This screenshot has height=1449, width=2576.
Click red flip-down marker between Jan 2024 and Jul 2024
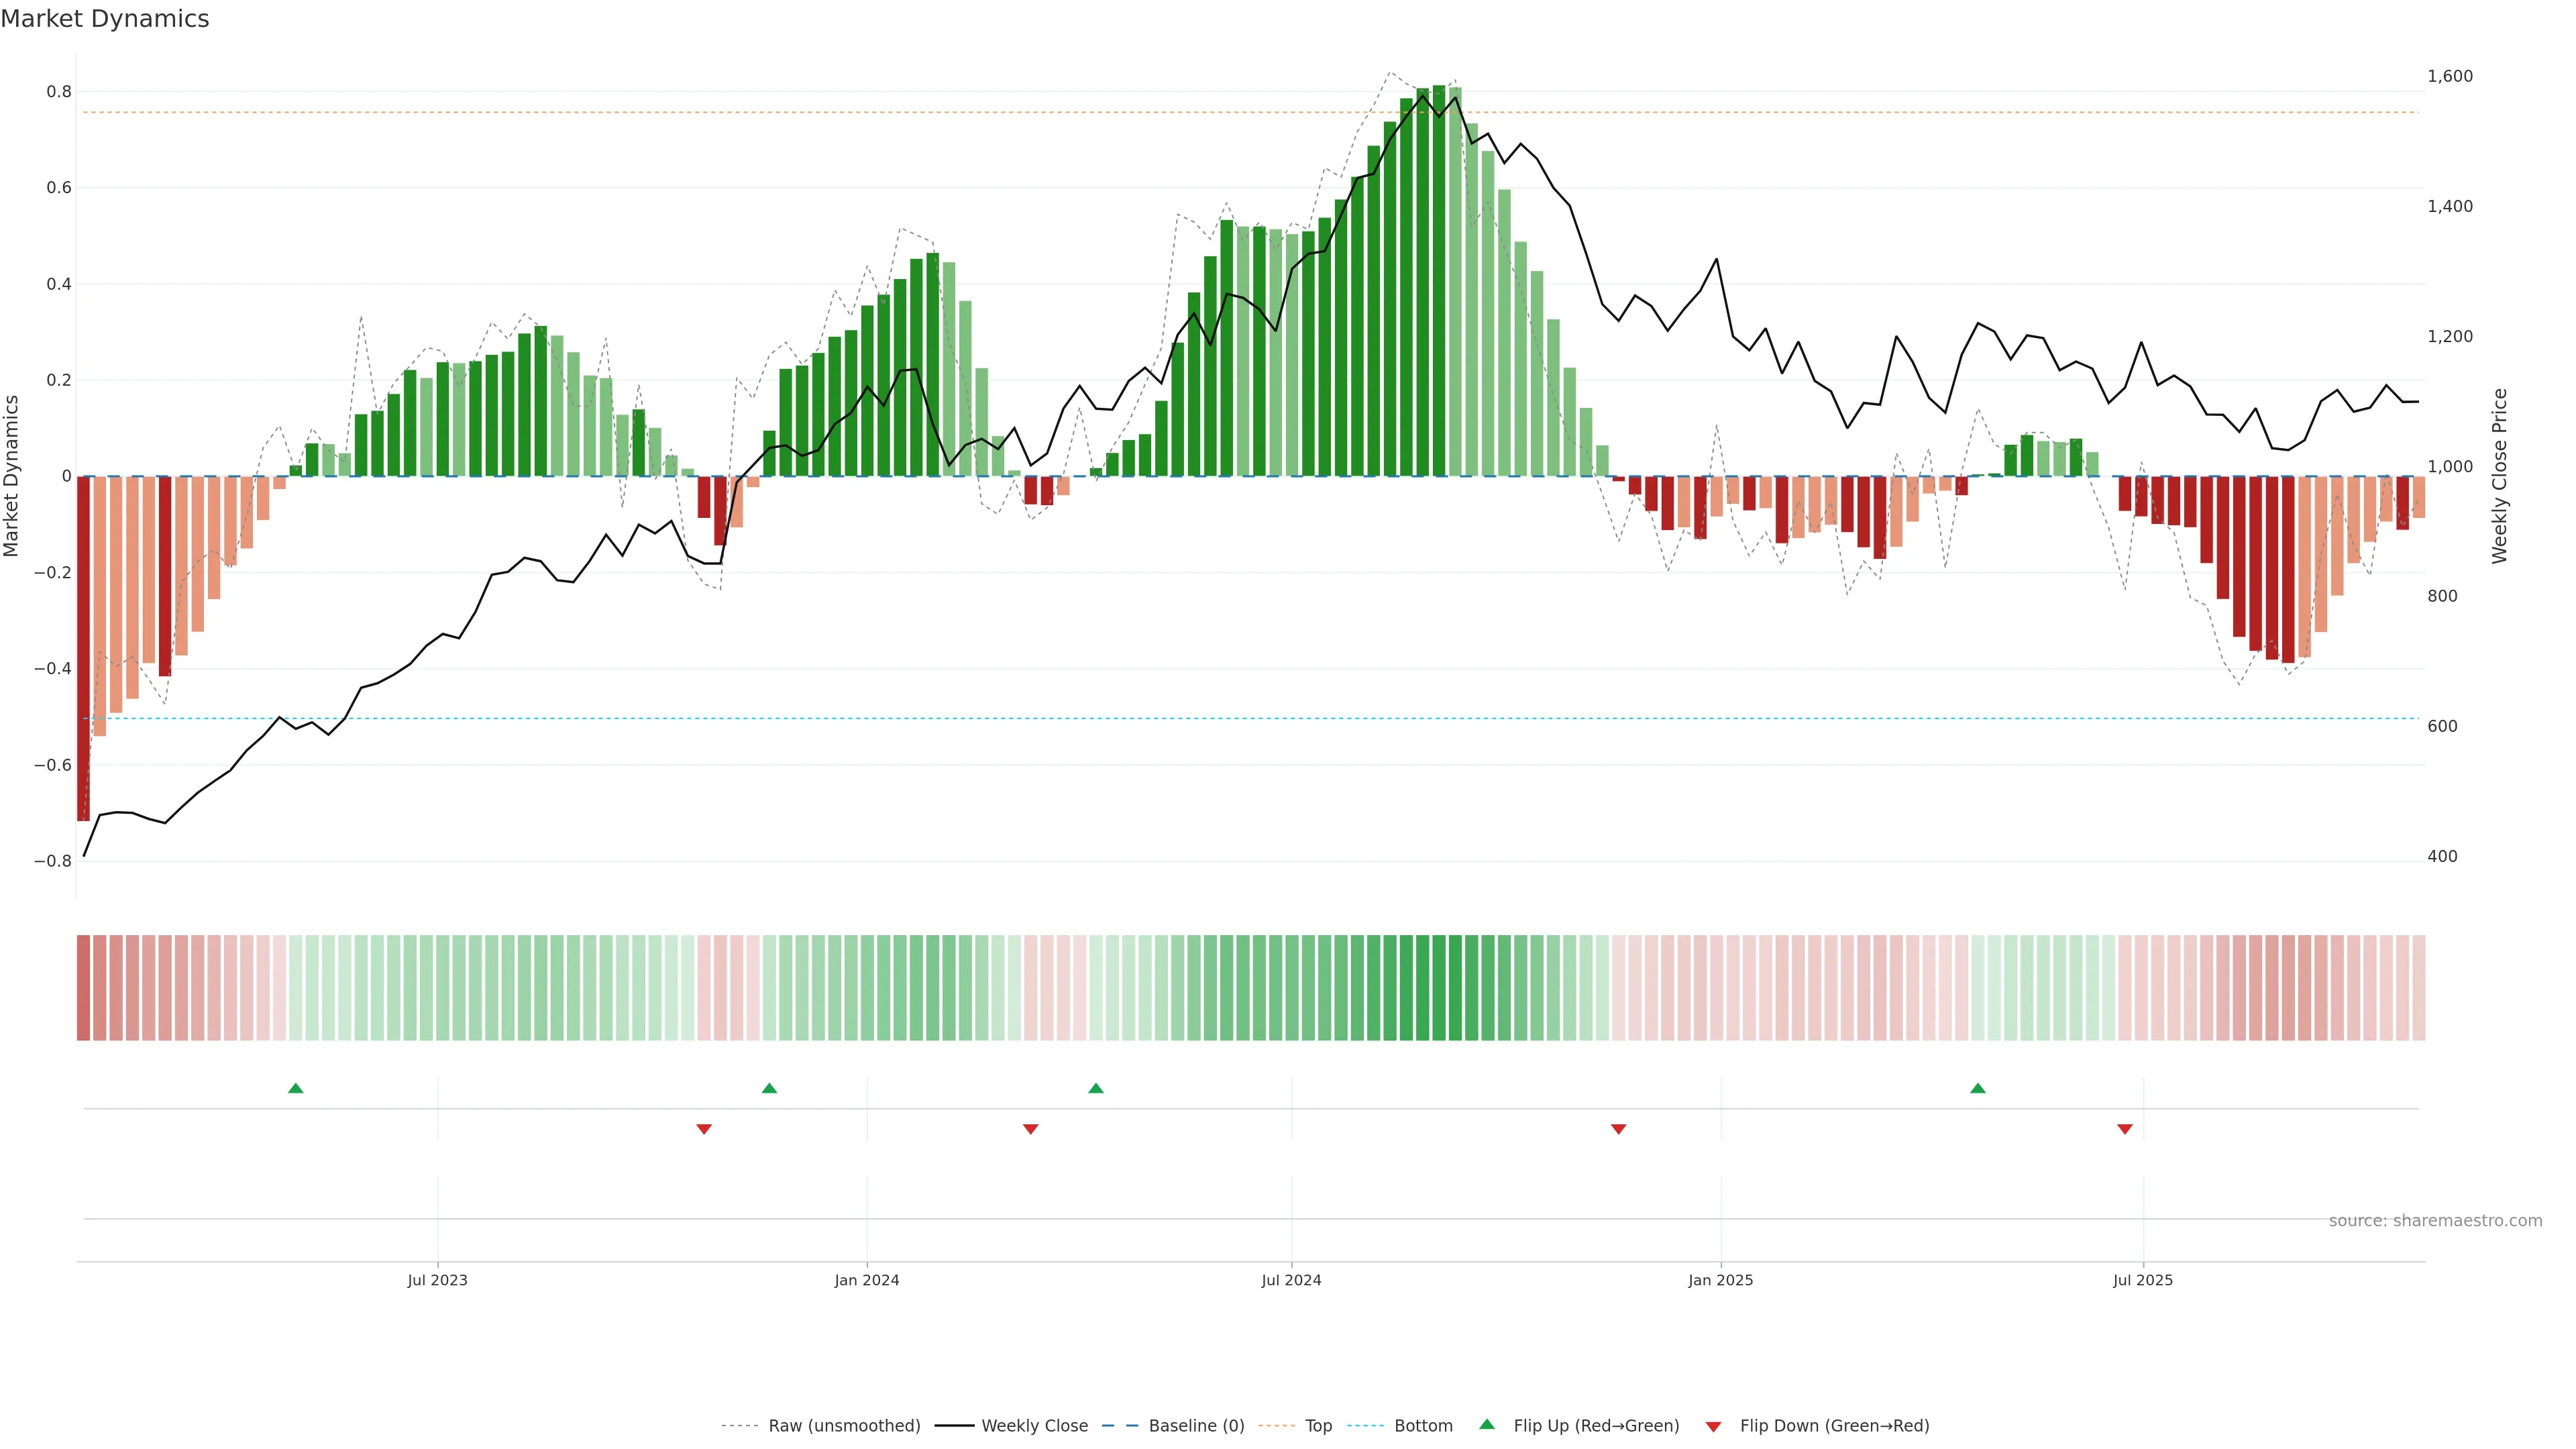click(1031, 1129)
